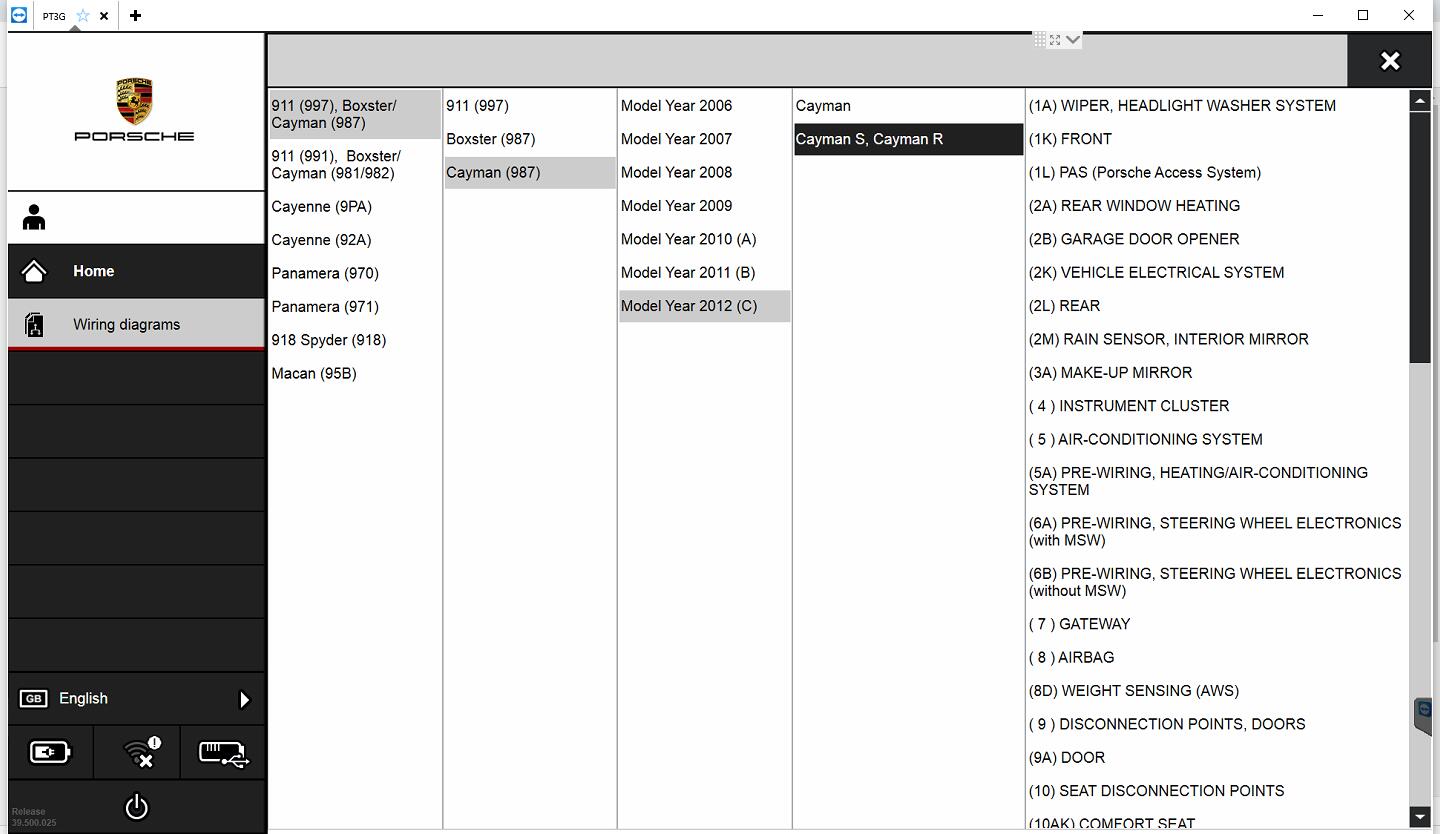This screenshot has height=834, width=1440.
Task: Select 911 (991), Boxster/Cayman (981/982) group
Action: pos(355,164)
